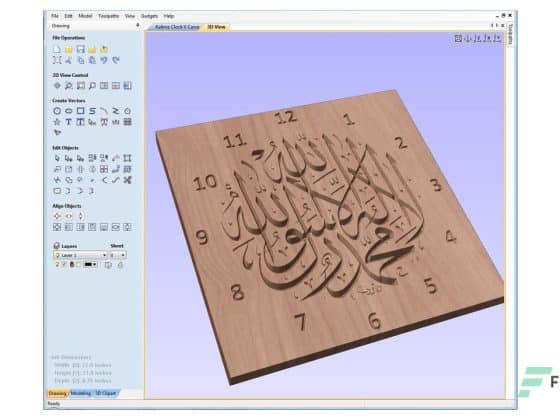Choose the Draw Star tool
The image size is (560, 420).
coord(57,122)
